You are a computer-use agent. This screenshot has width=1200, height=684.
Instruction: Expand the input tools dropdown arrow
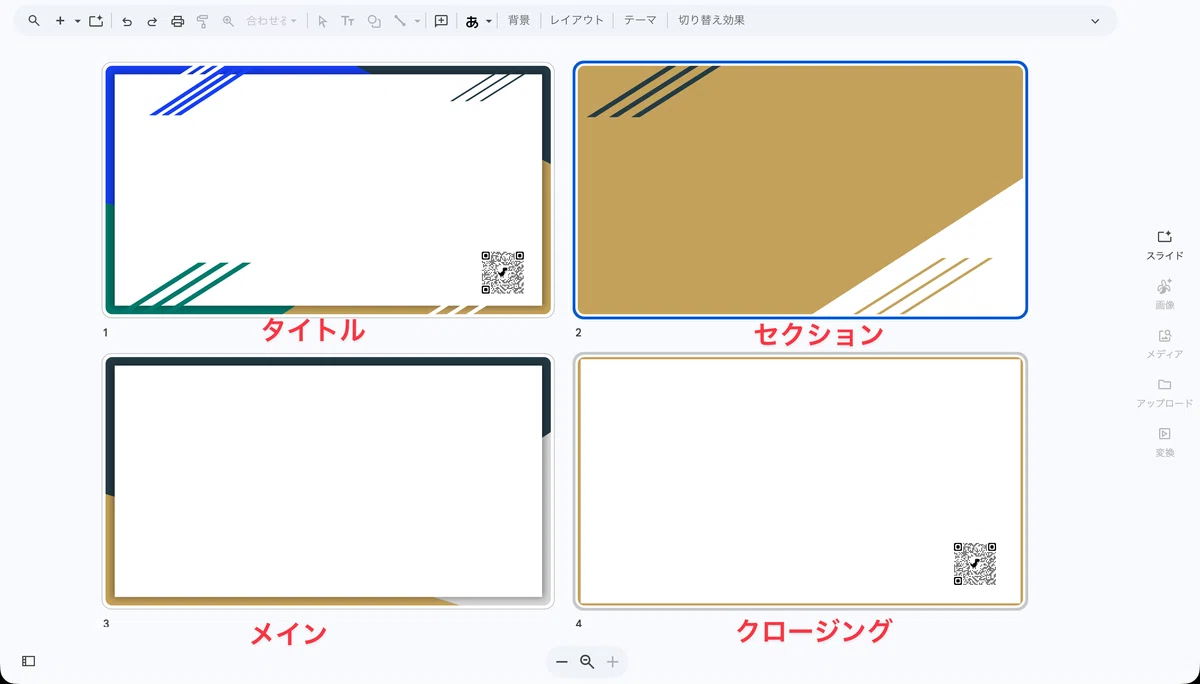[x=489, y=20]
